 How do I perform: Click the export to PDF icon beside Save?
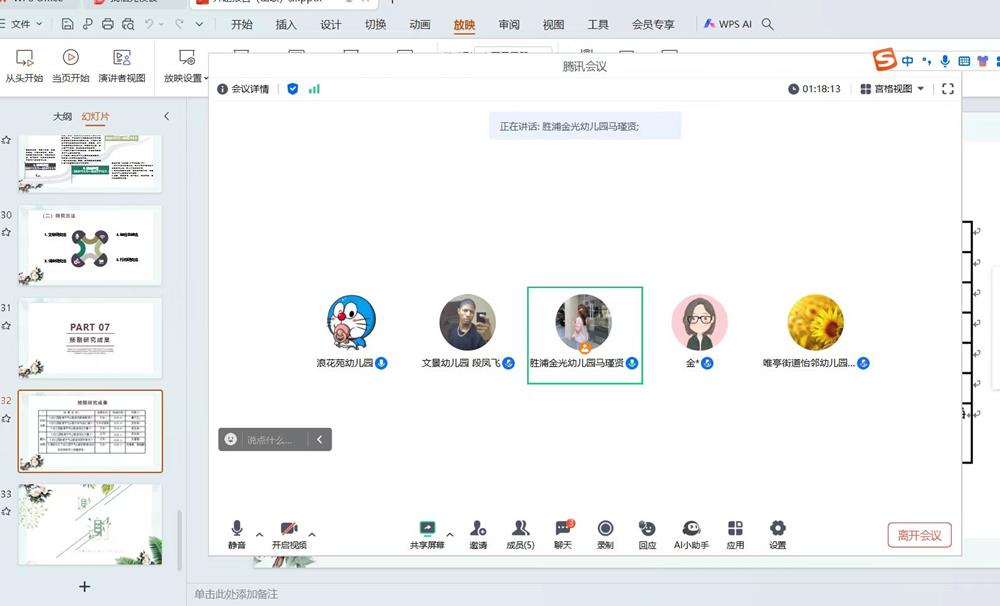click(87, 24)
